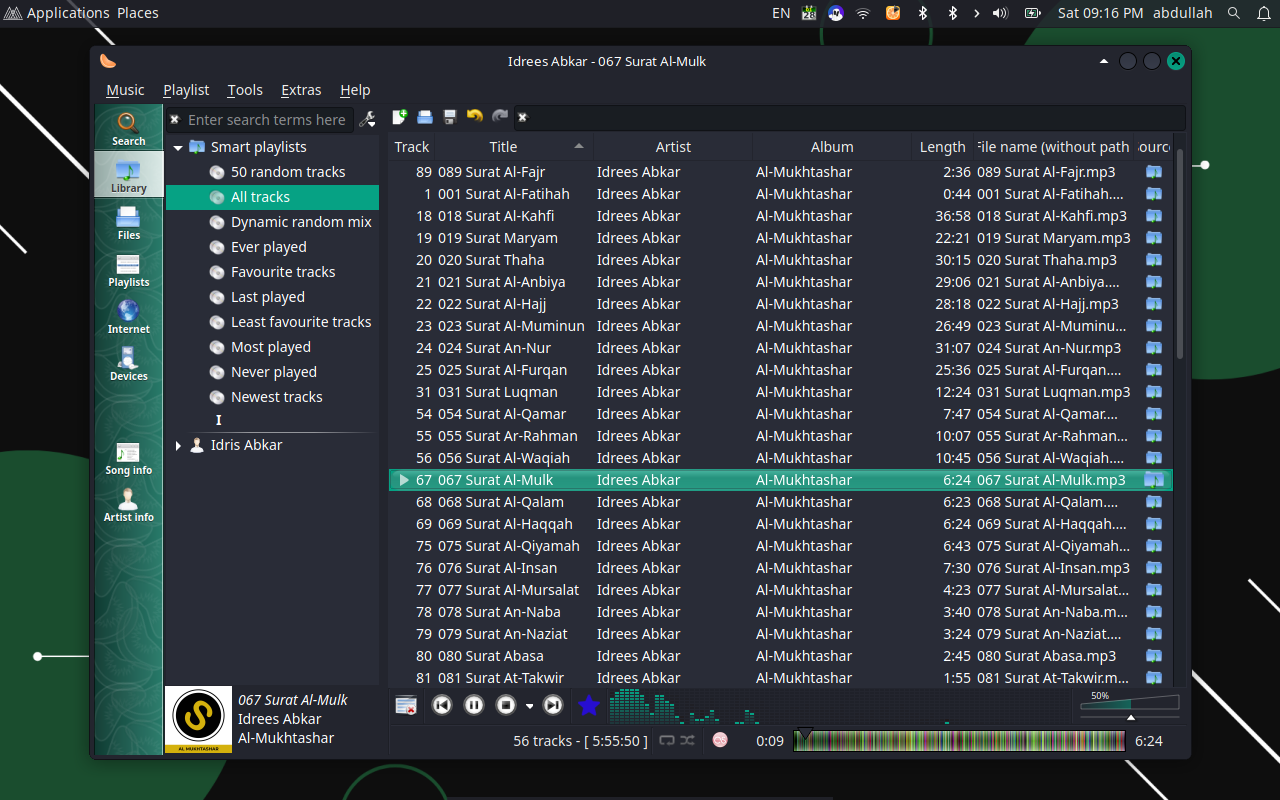Open the Internet sidebar tab
This screenshot has width=1280, height=800.
point(128,316)
